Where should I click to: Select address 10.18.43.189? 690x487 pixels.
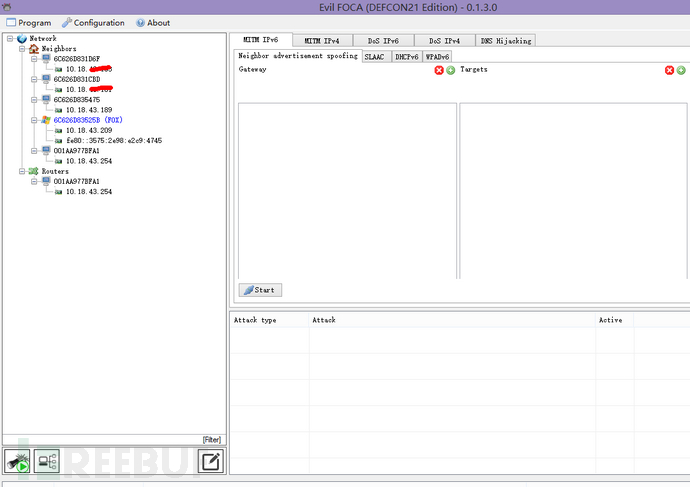89,110
